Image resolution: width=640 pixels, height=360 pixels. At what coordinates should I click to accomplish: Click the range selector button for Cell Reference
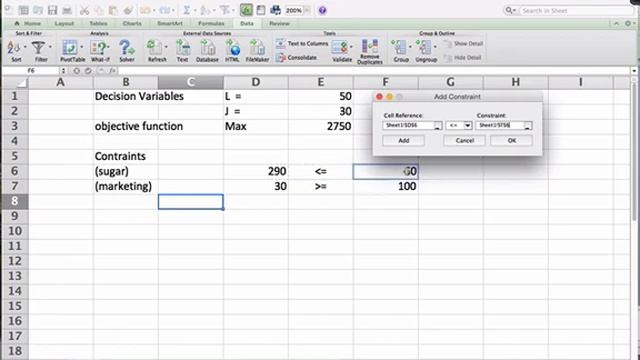point(437,126)
